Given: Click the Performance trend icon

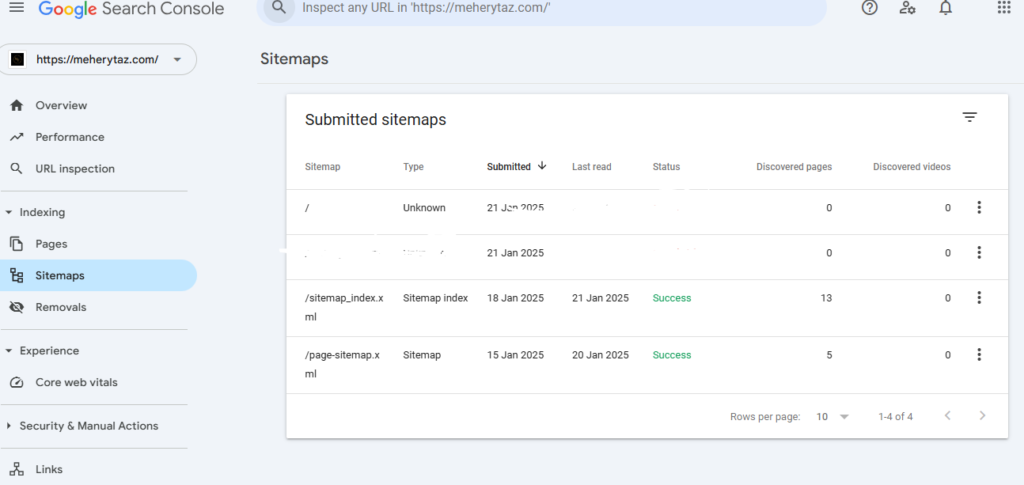Looking at the screenshot, I should tap(17, 137).
